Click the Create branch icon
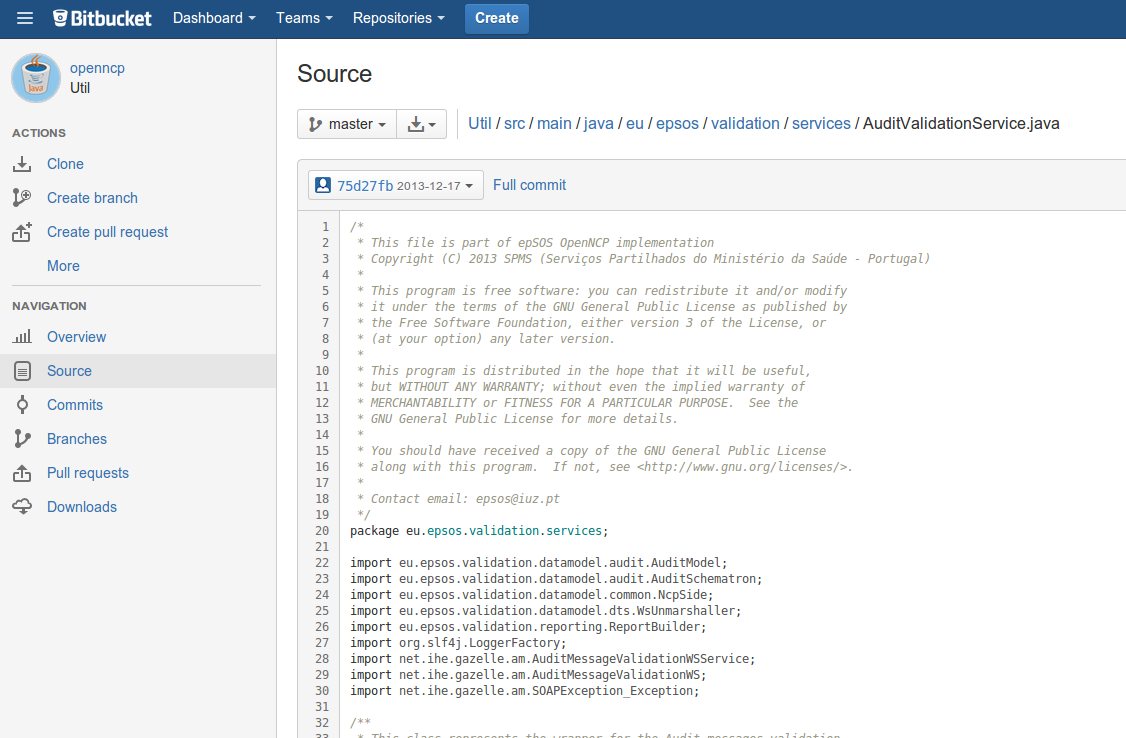 (22, 197)
